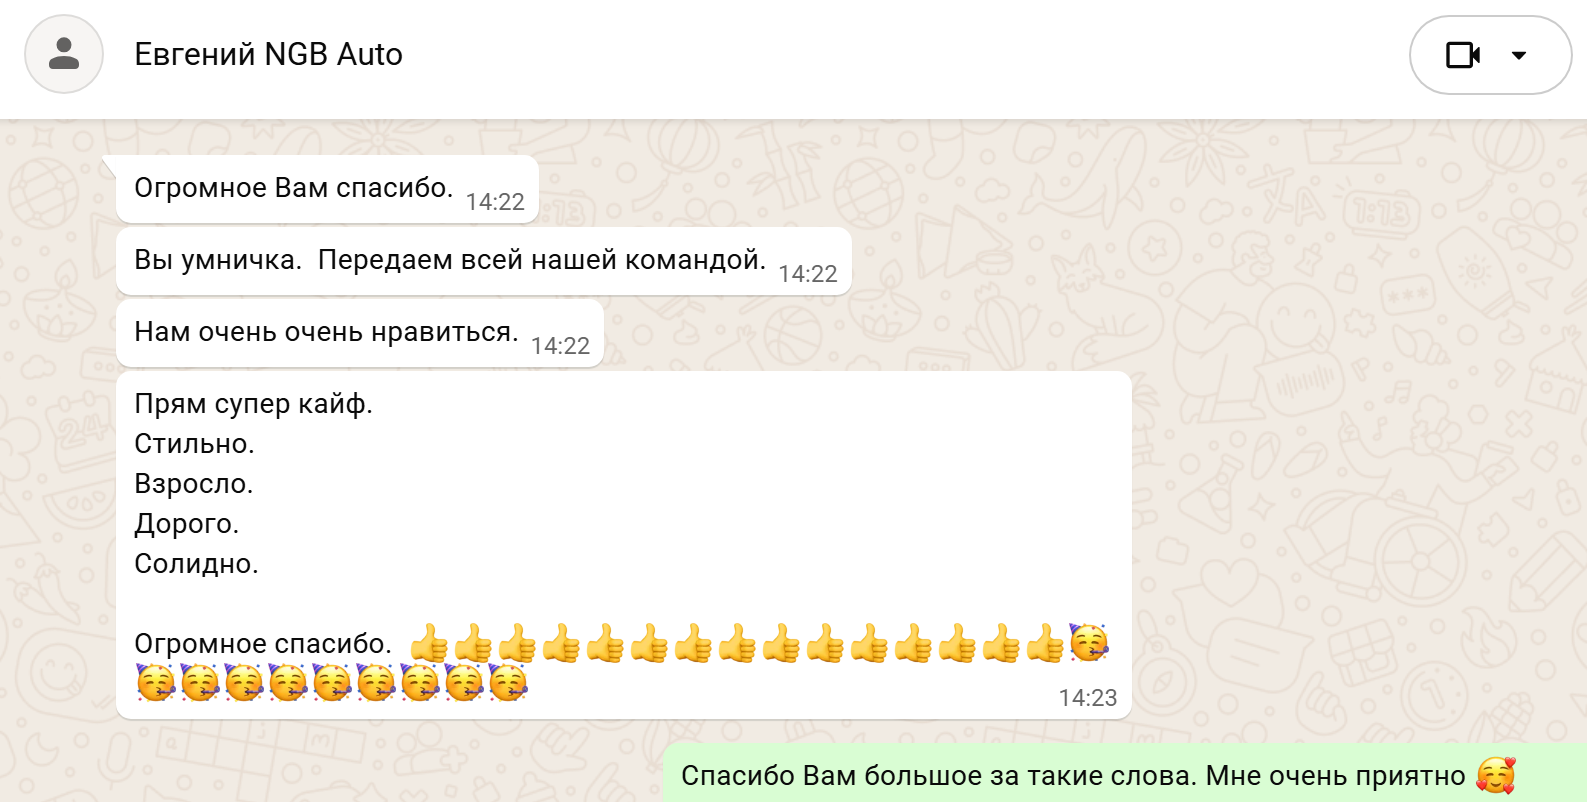Click the 14:22 timestamp on first message

click(x=495, y=202)
